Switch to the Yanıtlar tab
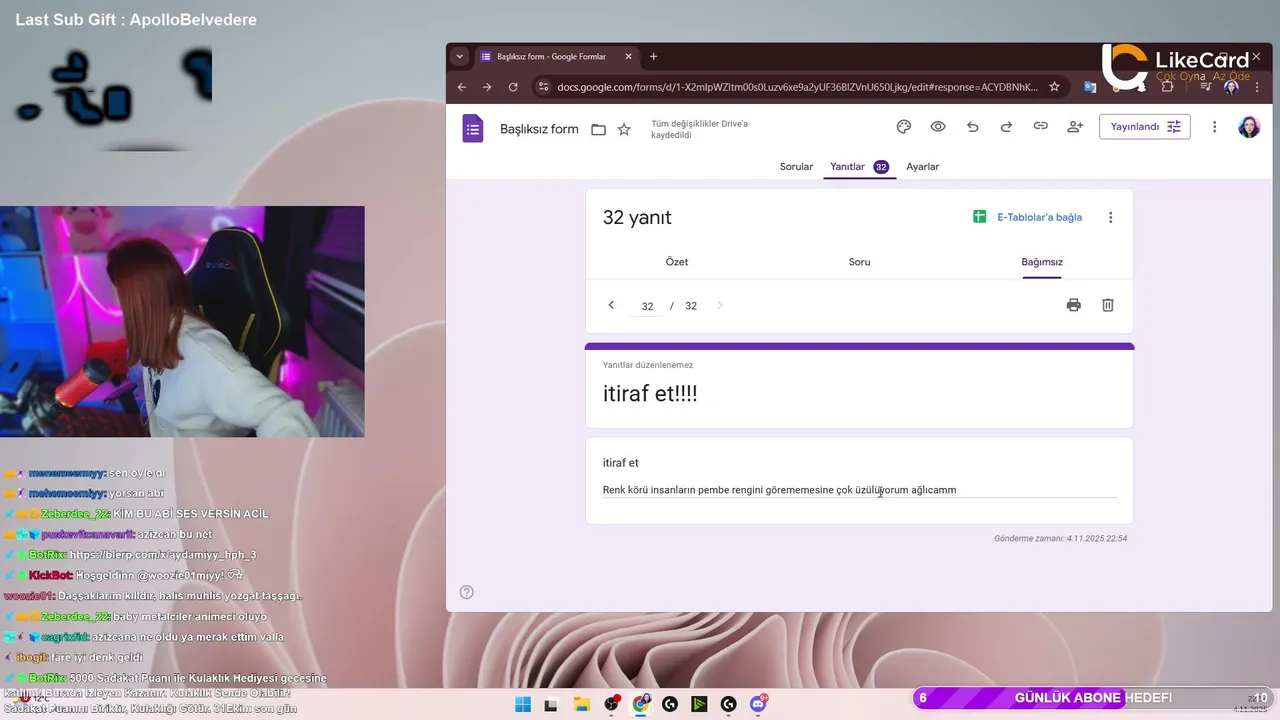The image size is (1280, 720). [859, 167]
